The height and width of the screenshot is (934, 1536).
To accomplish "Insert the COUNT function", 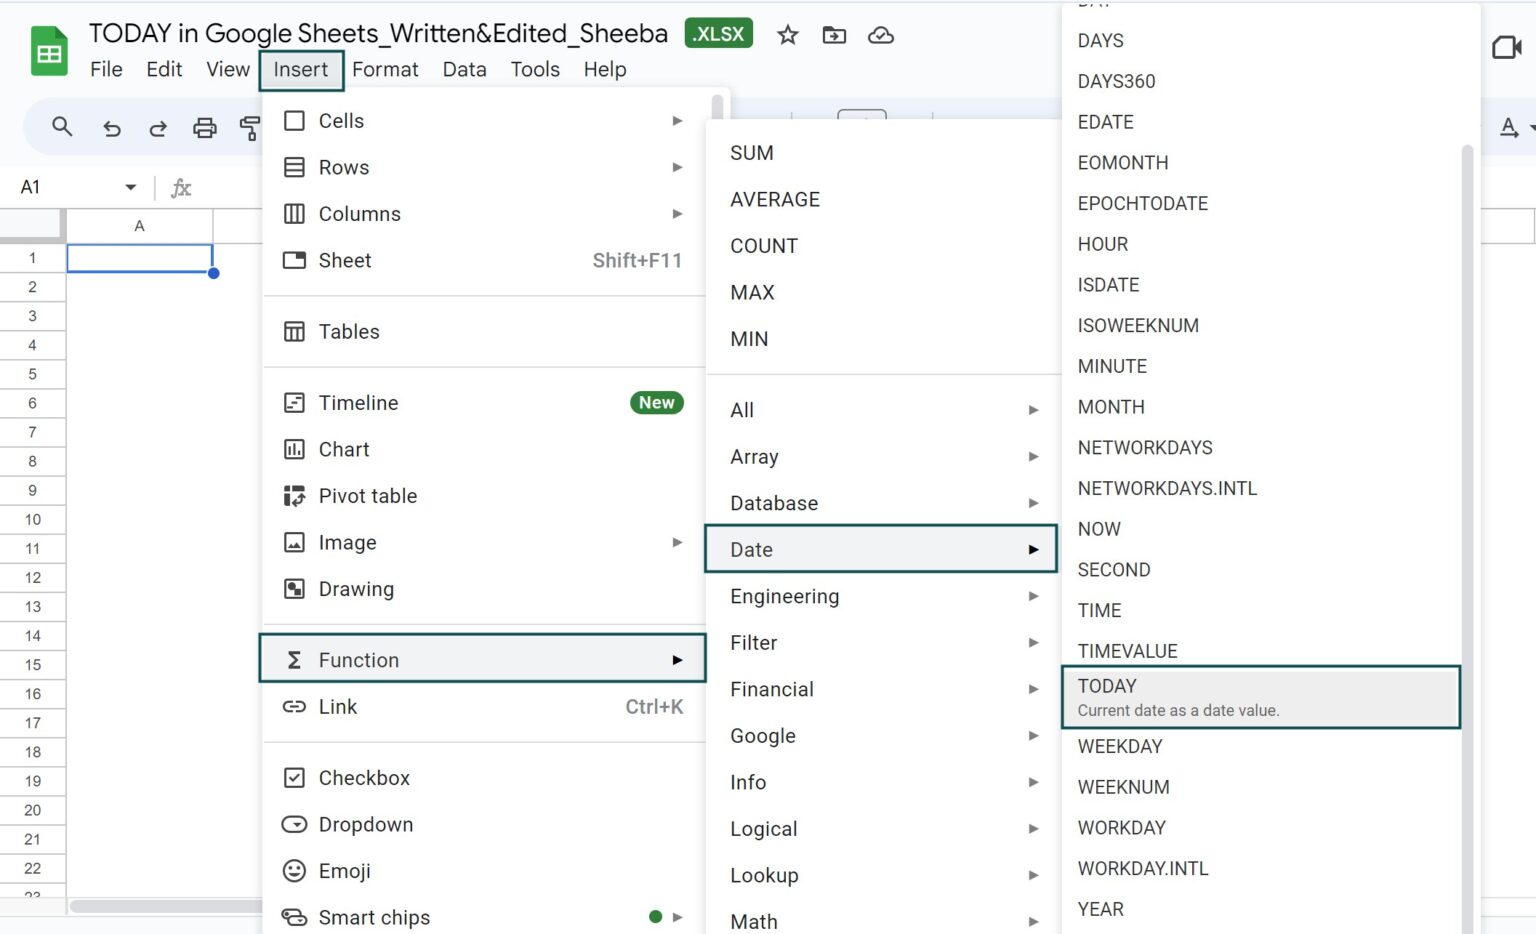I will pyautogui.click(x=883, y=246).
